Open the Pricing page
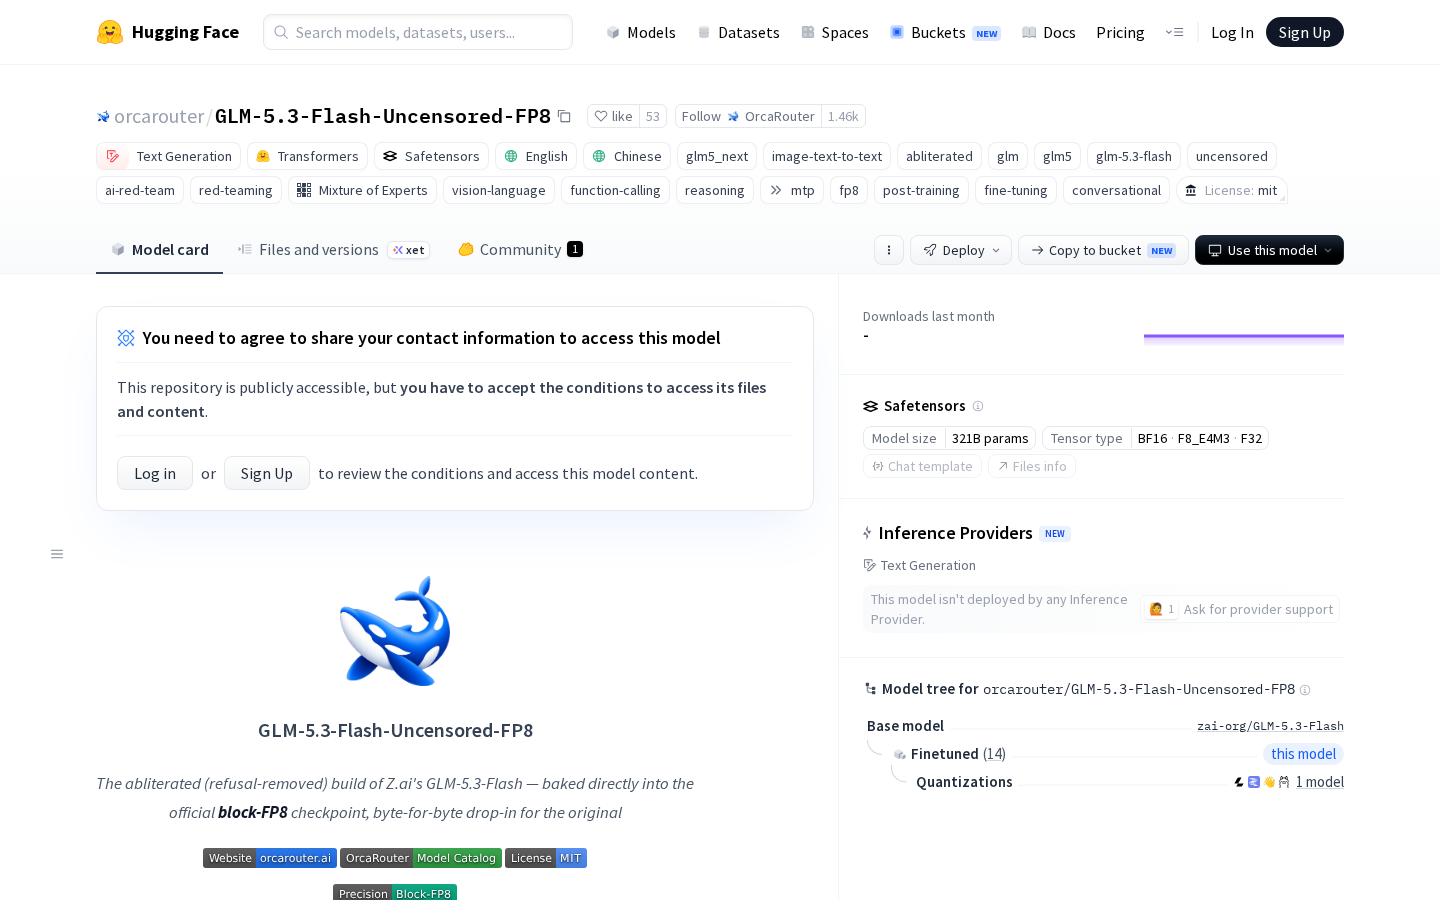This screenshot has width=1440, height=900. tap(1120, 32)
